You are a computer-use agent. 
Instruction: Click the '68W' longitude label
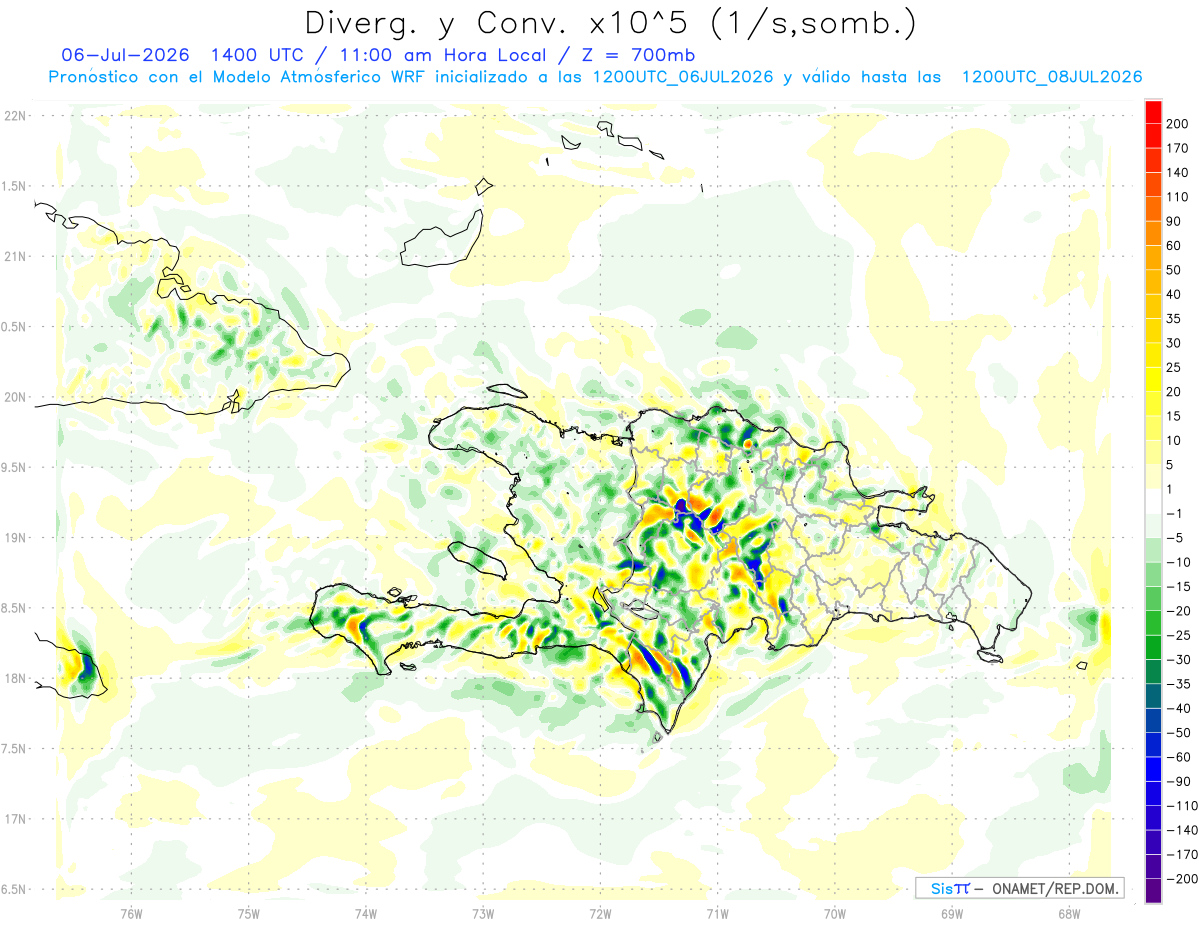point(1068,912)
